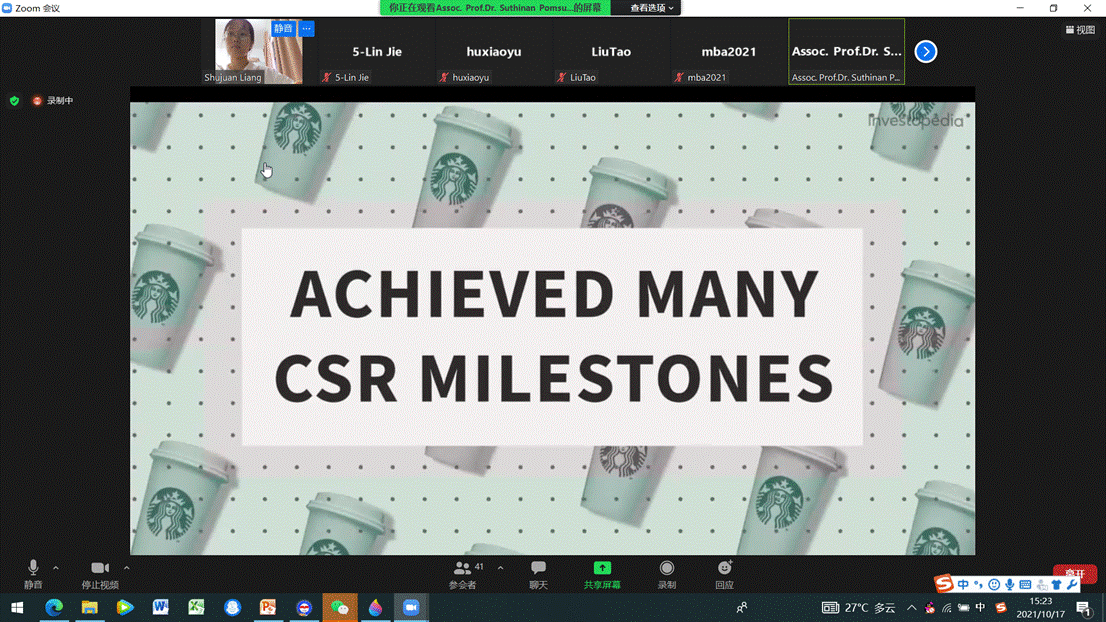
Task: Click the microphone mute (静音) icon
Action: (33, 569)
